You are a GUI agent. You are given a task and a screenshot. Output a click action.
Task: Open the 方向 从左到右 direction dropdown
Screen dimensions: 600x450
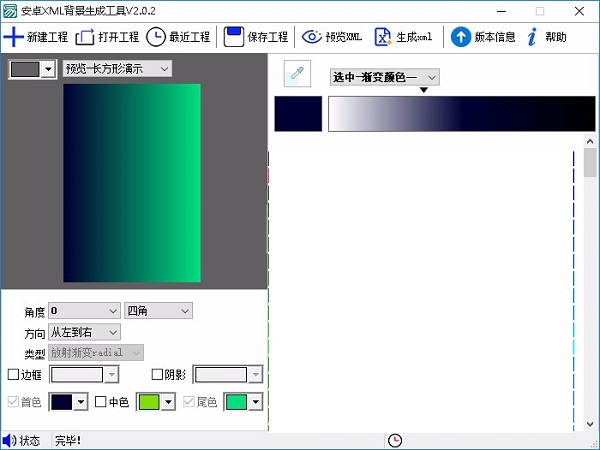click(84, 332)
